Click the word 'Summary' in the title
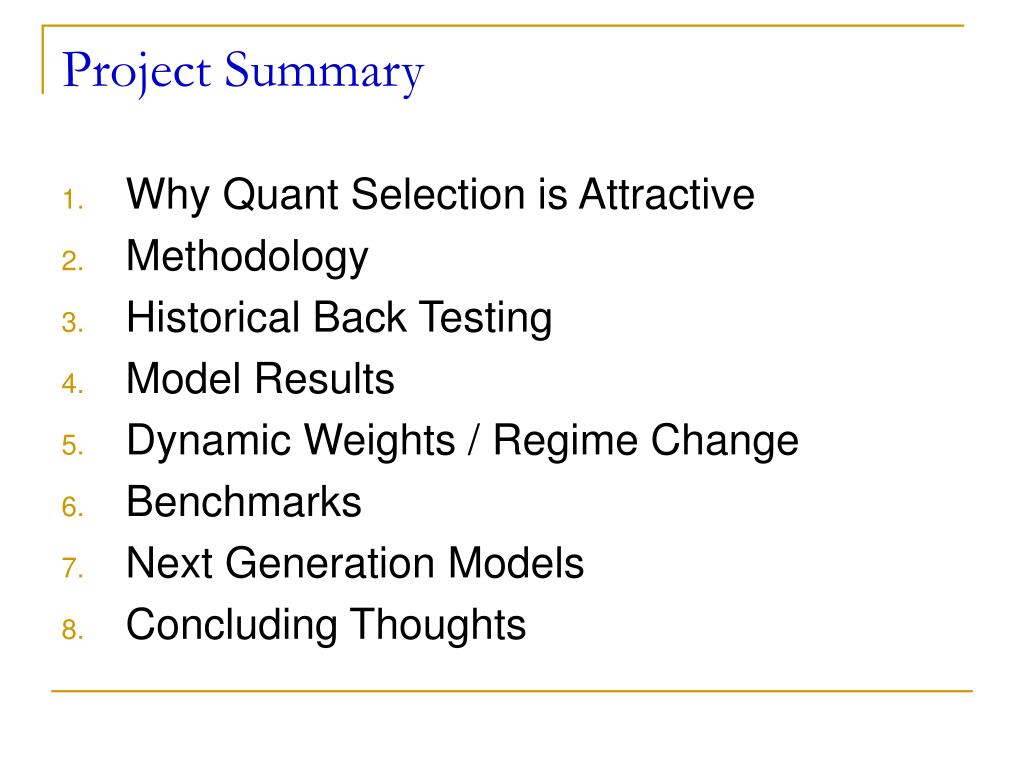 click(325, 73)
